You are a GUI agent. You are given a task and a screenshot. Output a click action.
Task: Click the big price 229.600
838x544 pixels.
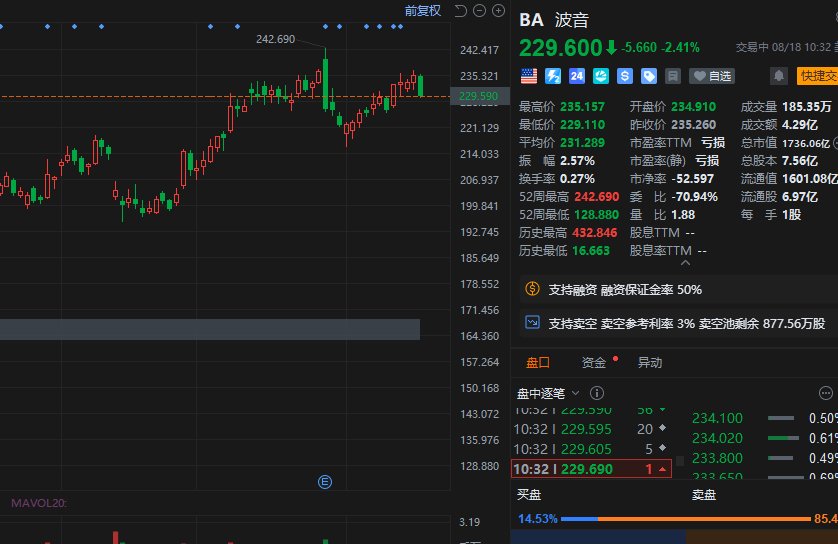click(x=561, y=48)
